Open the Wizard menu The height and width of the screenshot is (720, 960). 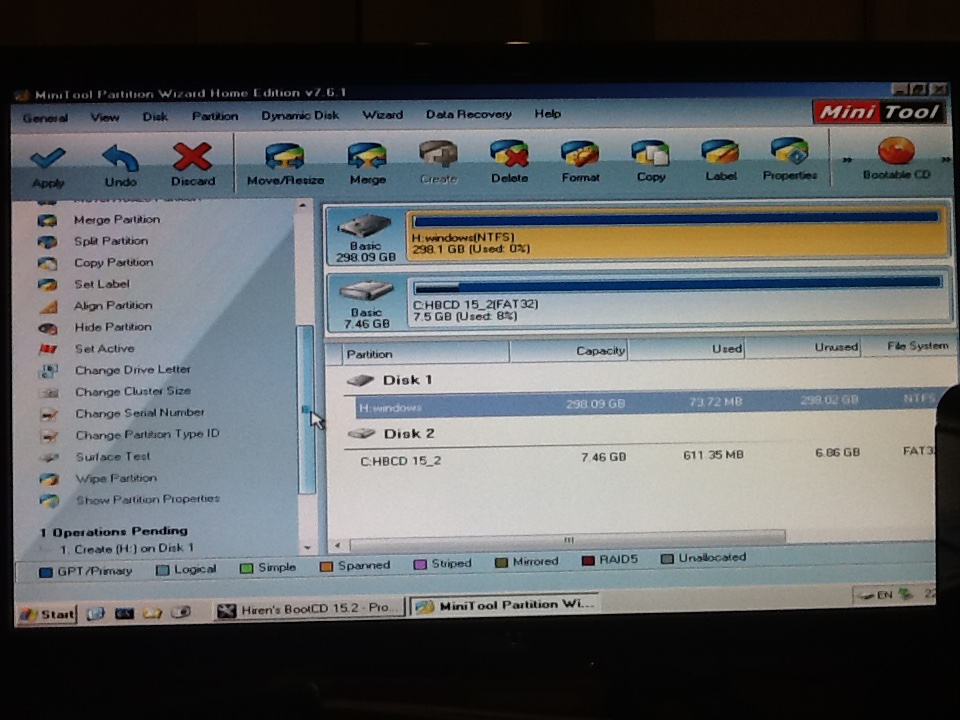click(382, 114)
